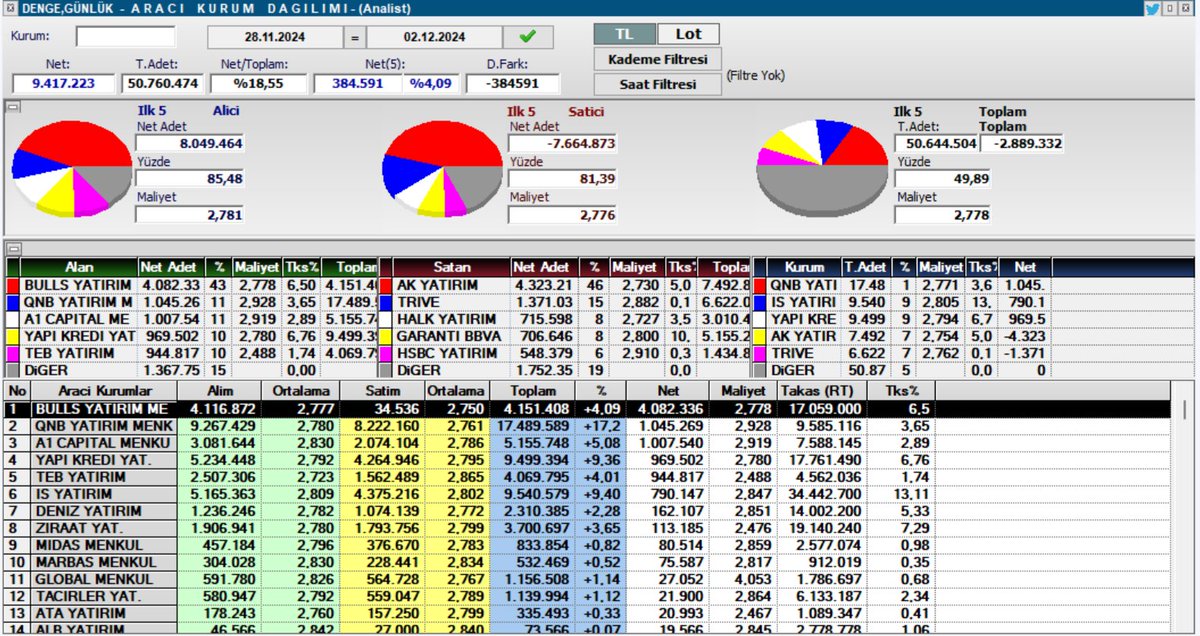Sort by the Kurum column header
Viewport: 1200px width, 636px height.
point(804,268)
